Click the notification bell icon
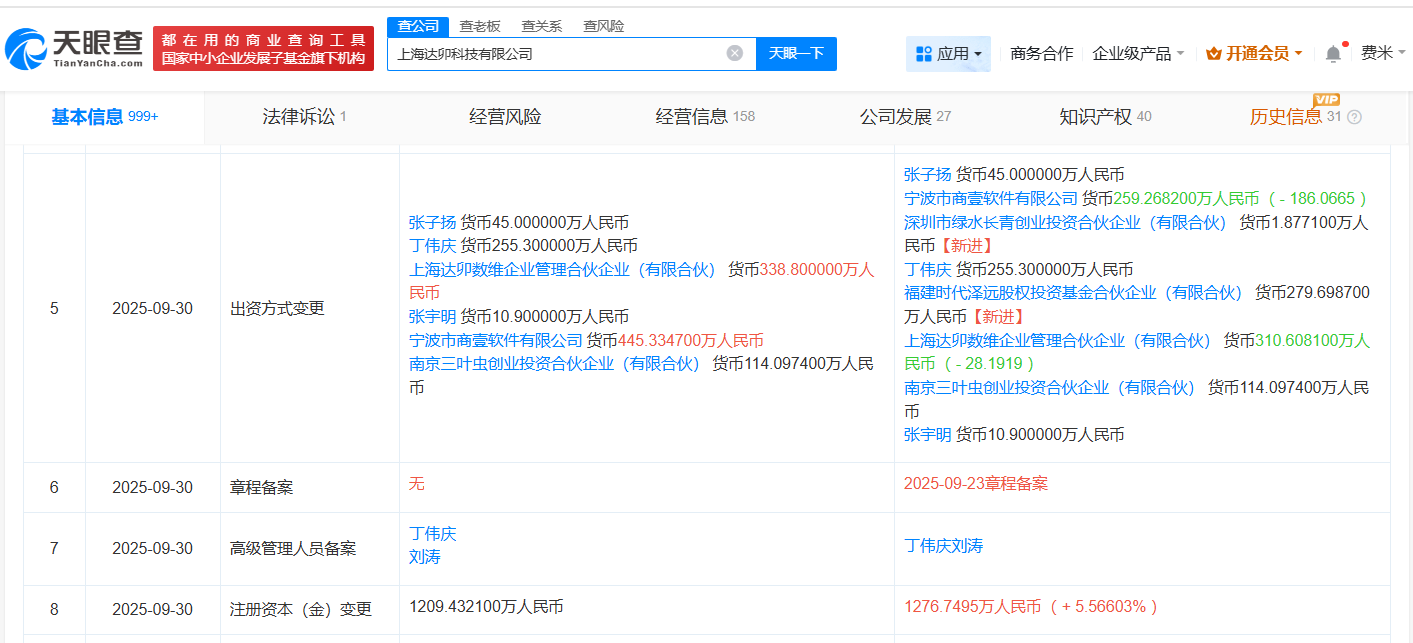The width and height of the screenshot is (1413, 643). coord(1331,52)
